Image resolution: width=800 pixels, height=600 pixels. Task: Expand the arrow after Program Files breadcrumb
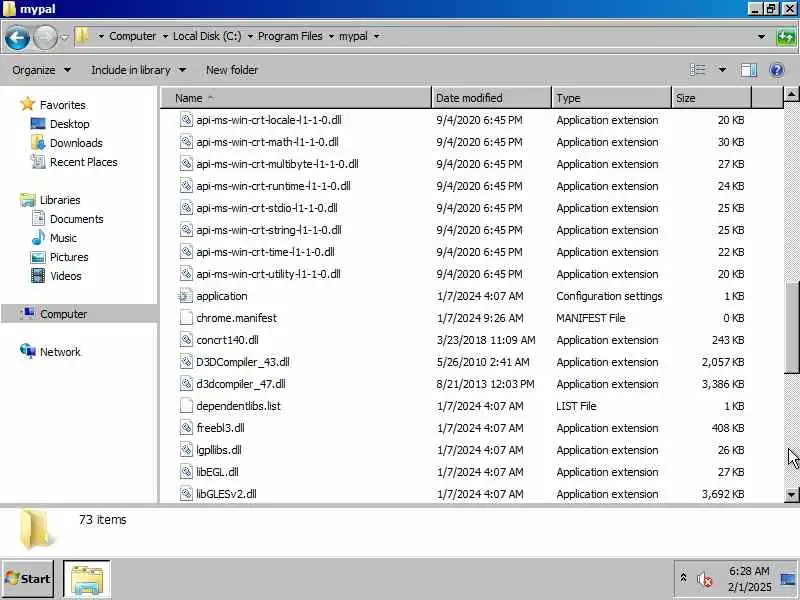point(331,36)
